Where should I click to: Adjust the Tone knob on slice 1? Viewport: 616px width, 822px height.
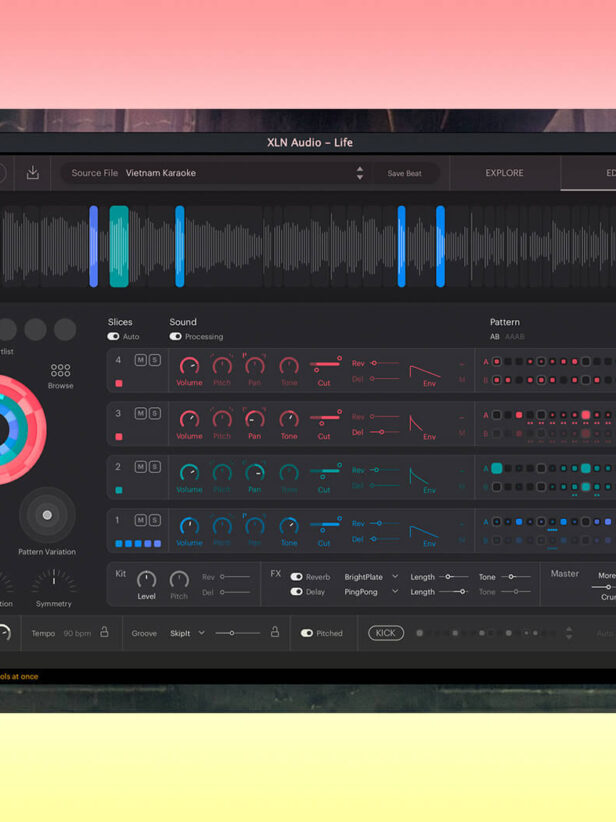(x=289, y=526)
